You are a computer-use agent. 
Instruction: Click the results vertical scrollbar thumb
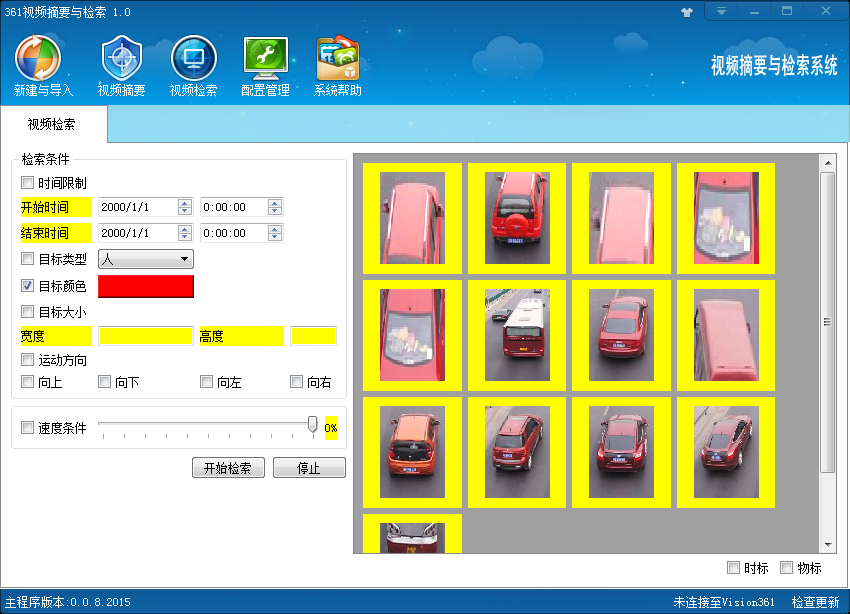coord(828,322)
